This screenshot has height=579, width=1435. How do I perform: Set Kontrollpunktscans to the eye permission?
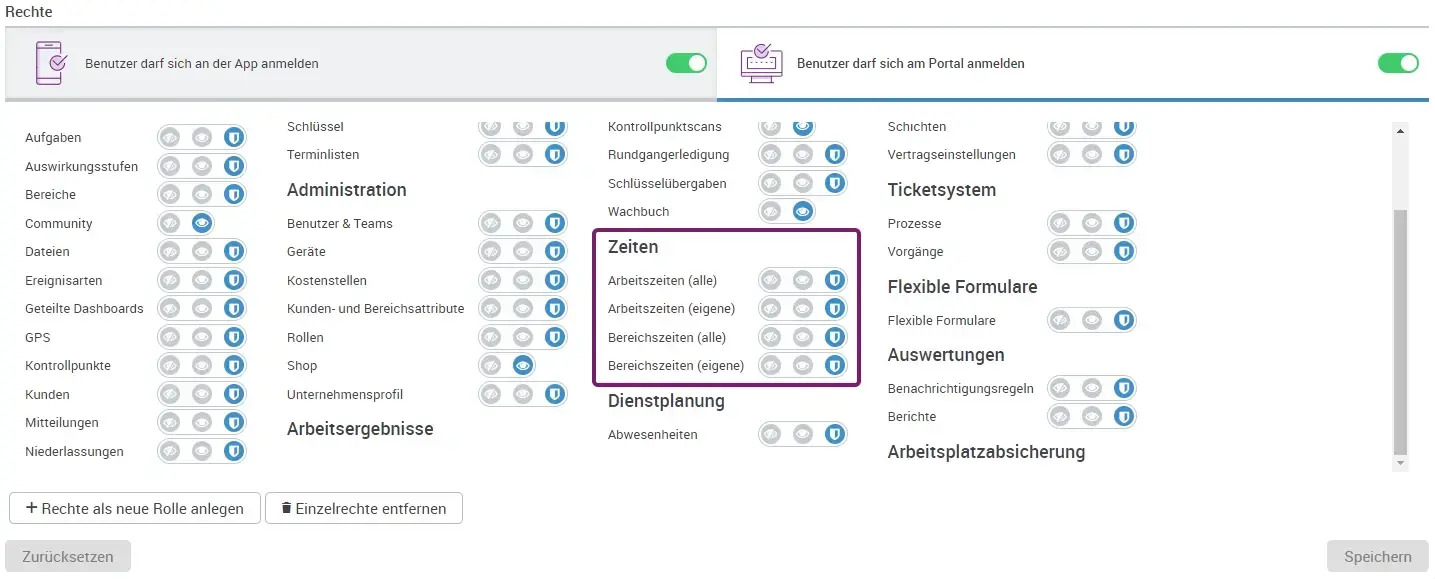(802, 126)
